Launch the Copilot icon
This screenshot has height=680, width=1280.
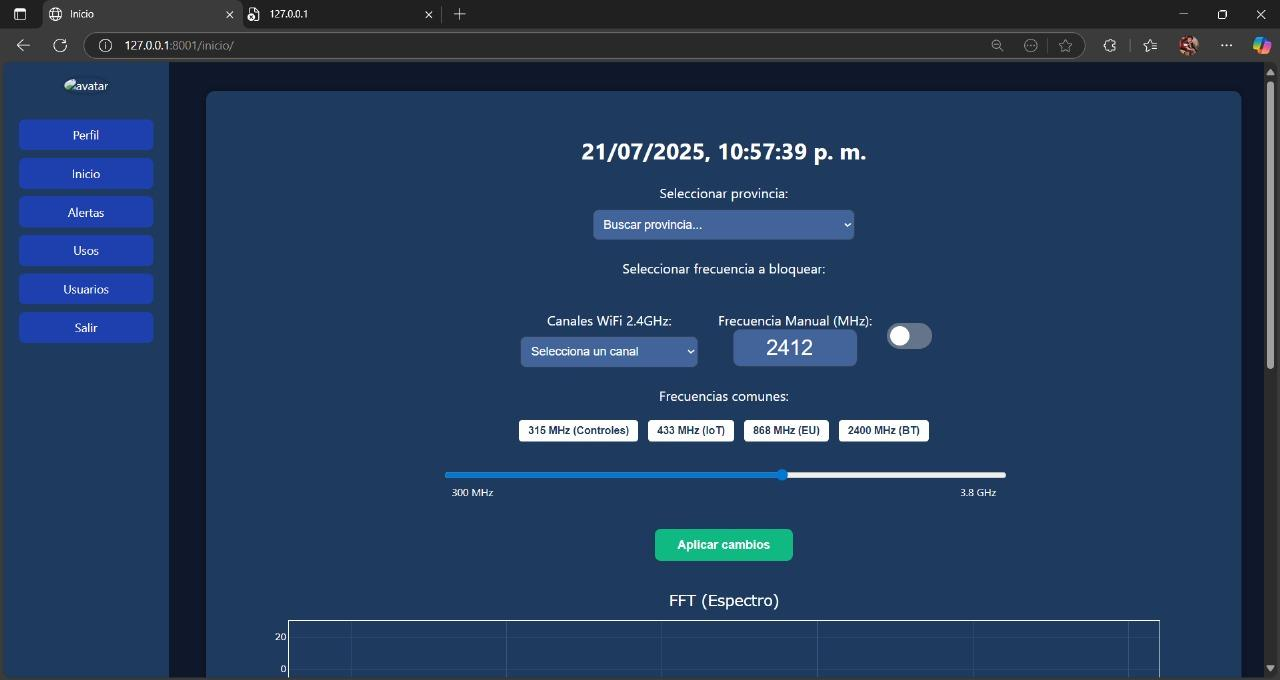click(1262, 45)
